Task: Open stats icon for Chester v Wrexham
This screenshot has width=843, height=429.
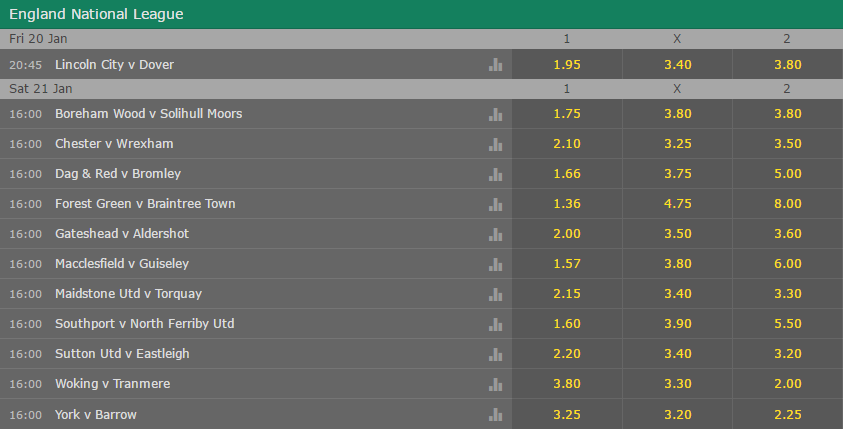Action: pos(495,144)
